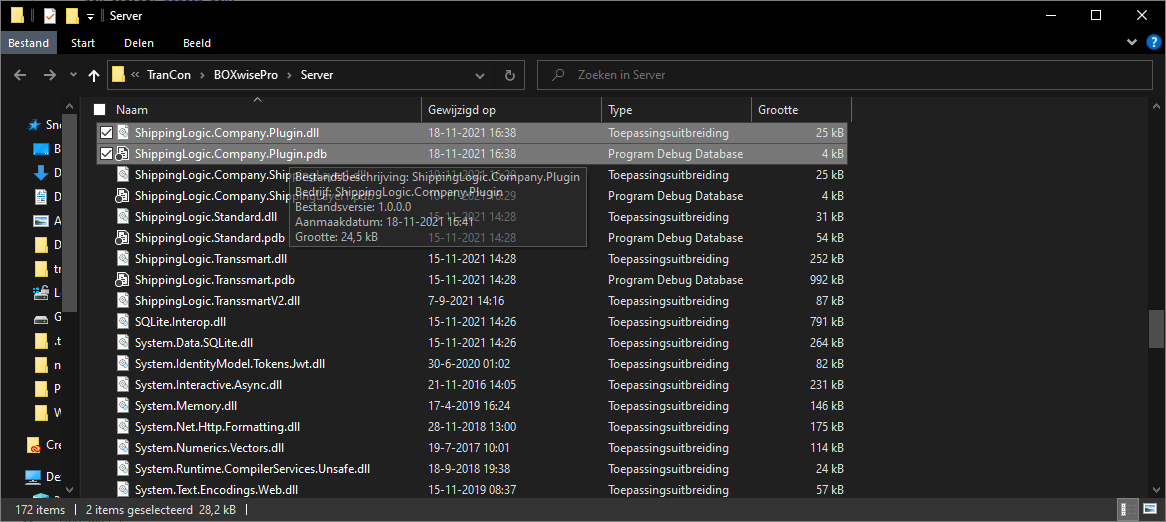Click the TranCon breadcrumb segment
Screen dimensions: 1166x522
167,75
